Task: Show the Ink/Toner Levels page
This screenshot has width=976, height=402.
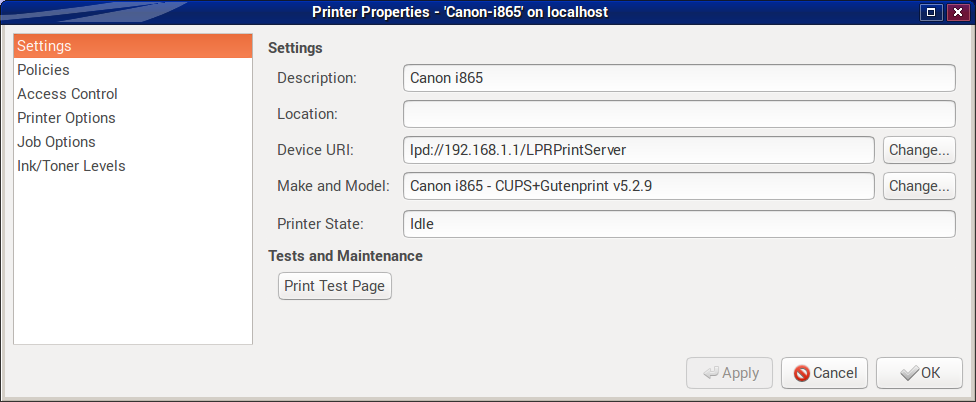Action: coord(132,166)
